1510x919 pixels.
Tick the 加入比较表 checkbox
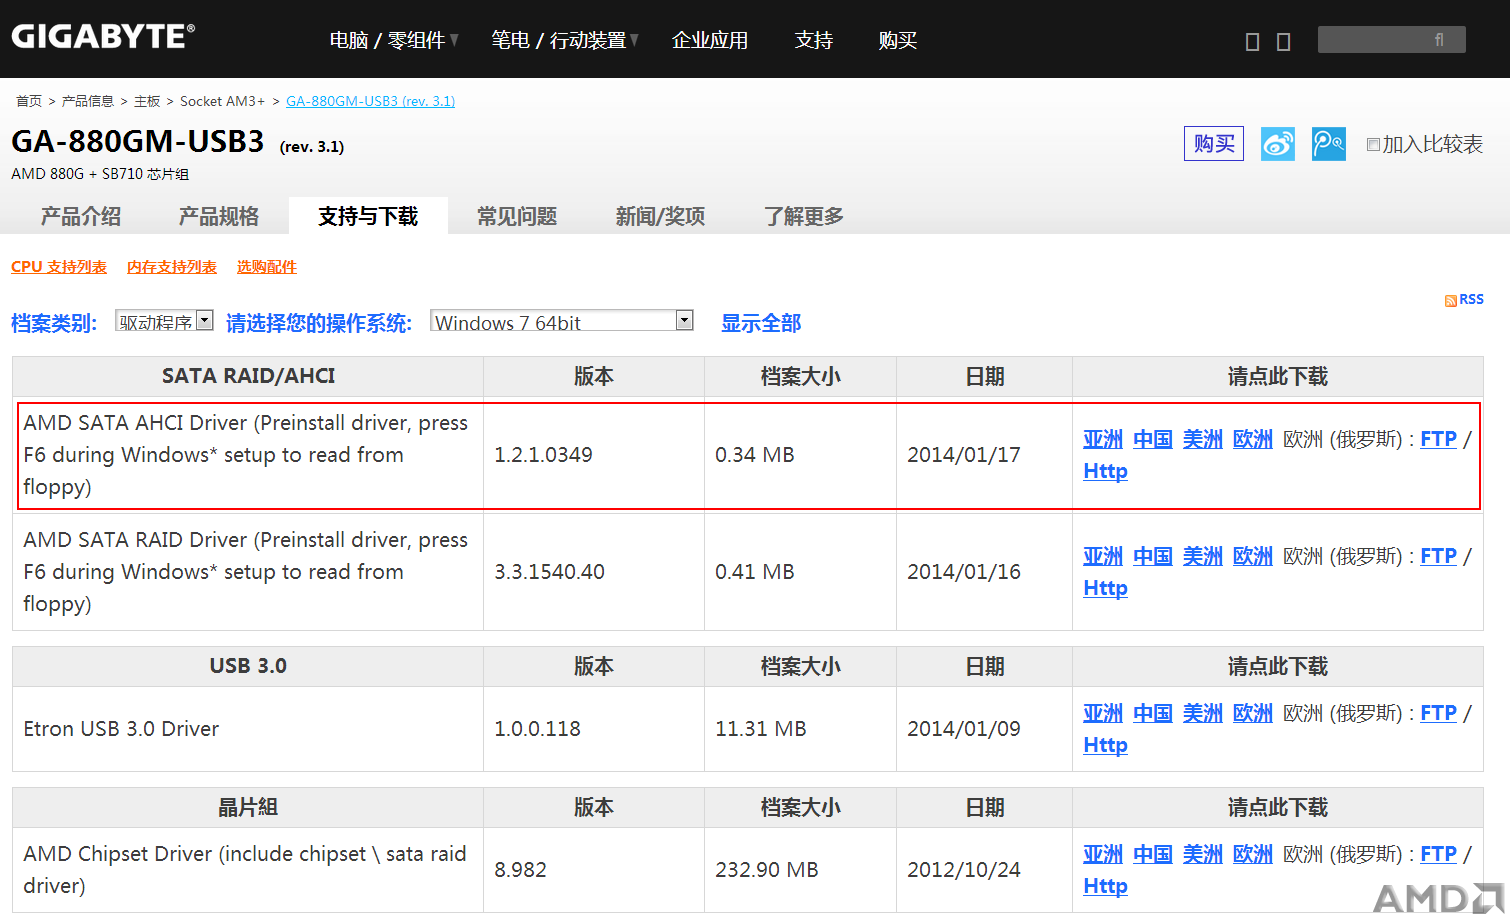click(1373, 145)
